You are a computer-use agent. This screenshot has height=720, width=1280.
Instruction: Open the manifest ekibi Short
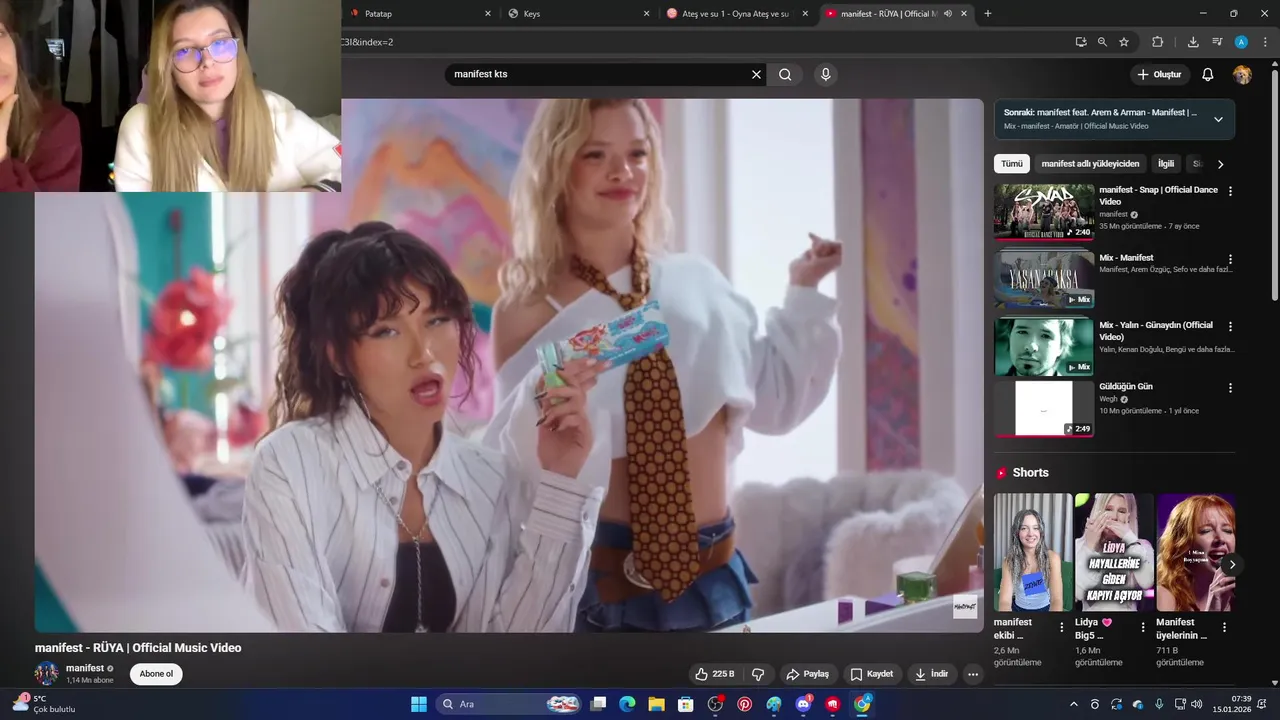[x=1033, y=552]
